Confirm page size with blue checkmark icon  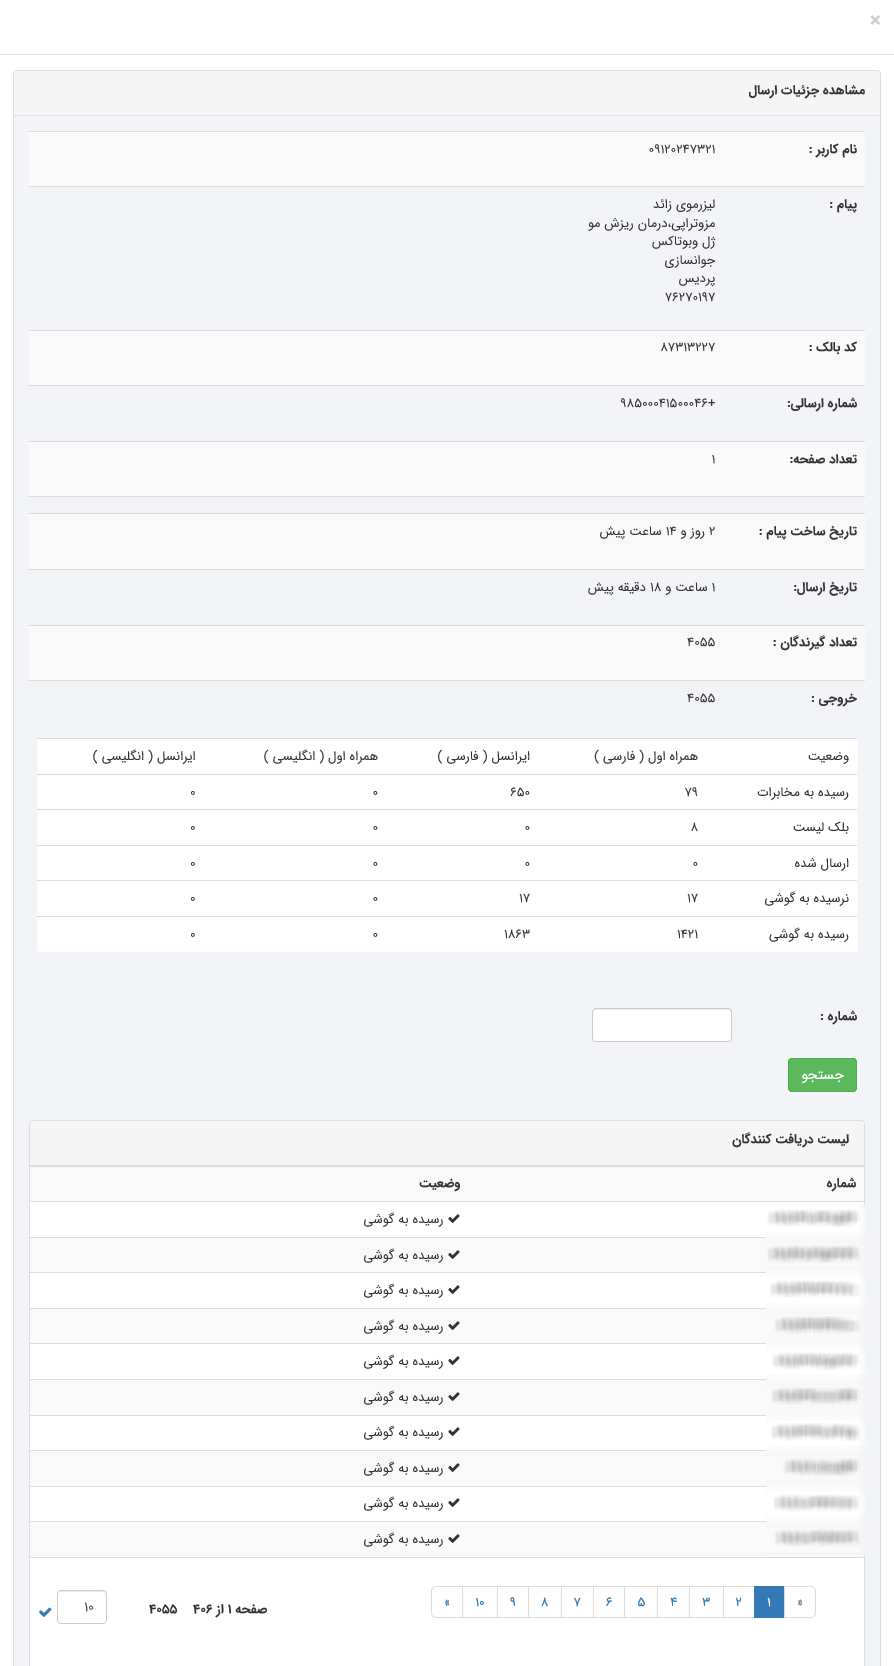point(45,1611)
